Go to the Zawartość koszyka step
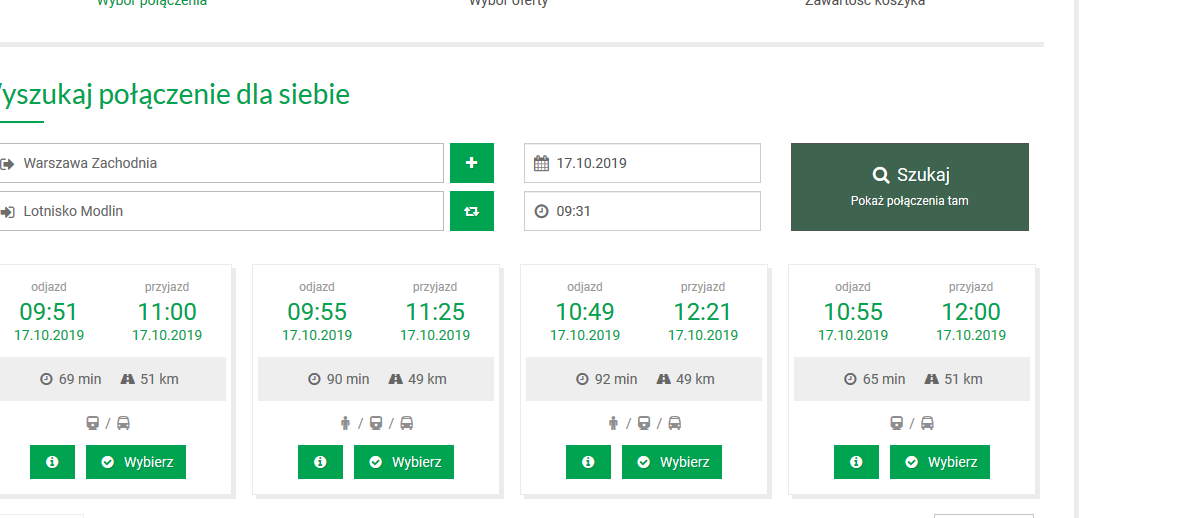Viewport: 1192px width, 518px height. [x=864, y=3]
